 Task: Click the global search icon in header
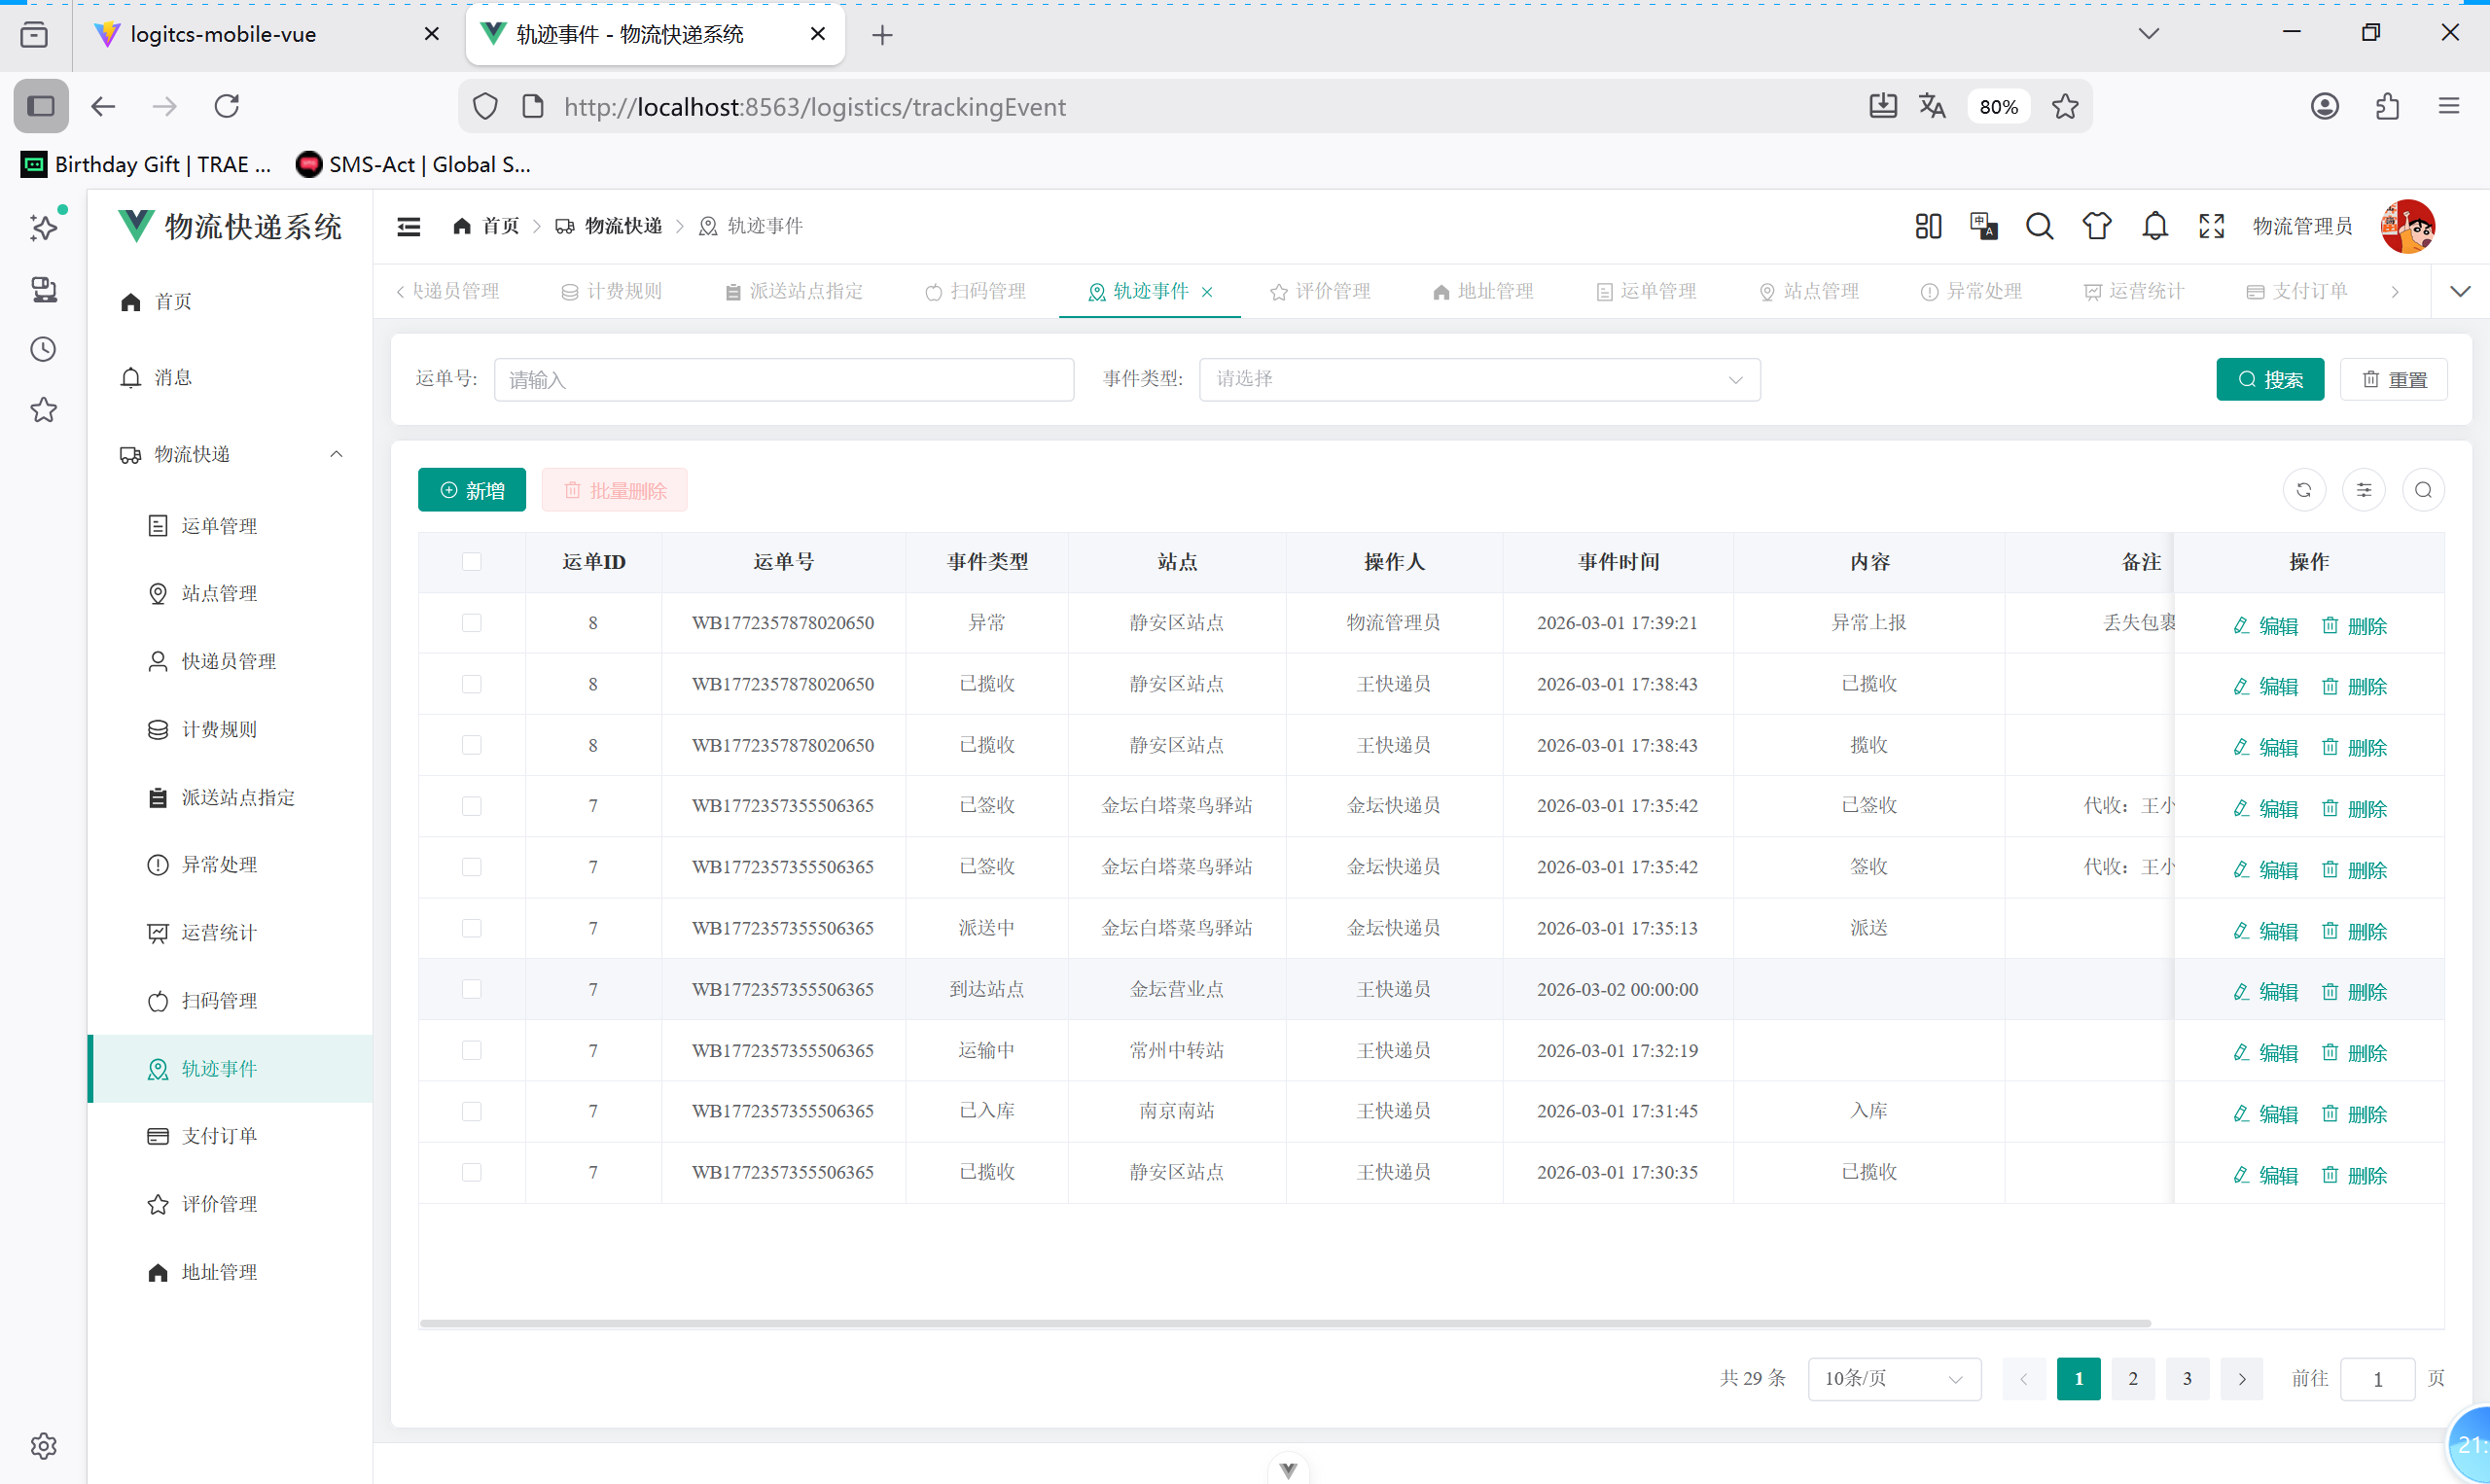pyautogui.click(x=2039, y=226)
